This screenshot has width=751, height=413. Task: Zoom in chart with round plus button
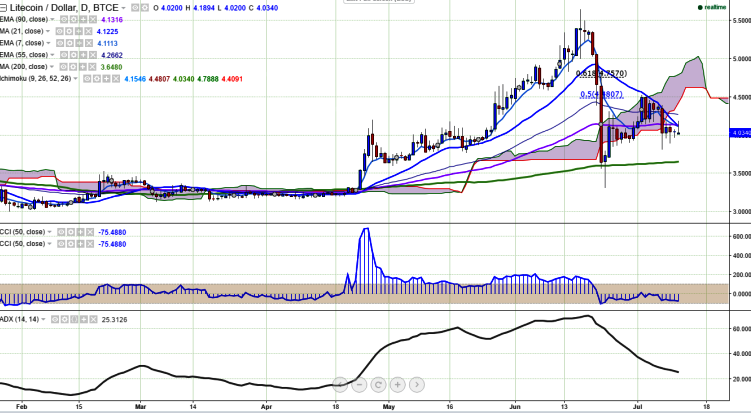coord(398,384)
